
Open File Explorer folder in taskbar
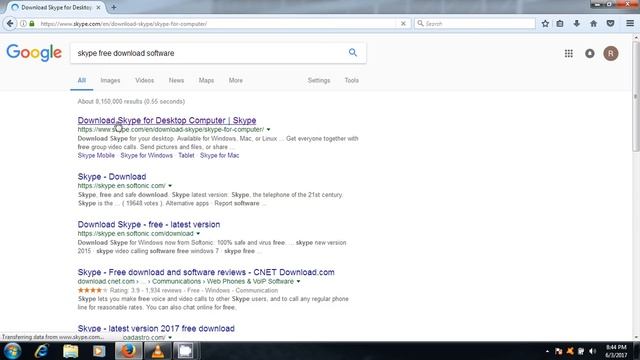70,351
